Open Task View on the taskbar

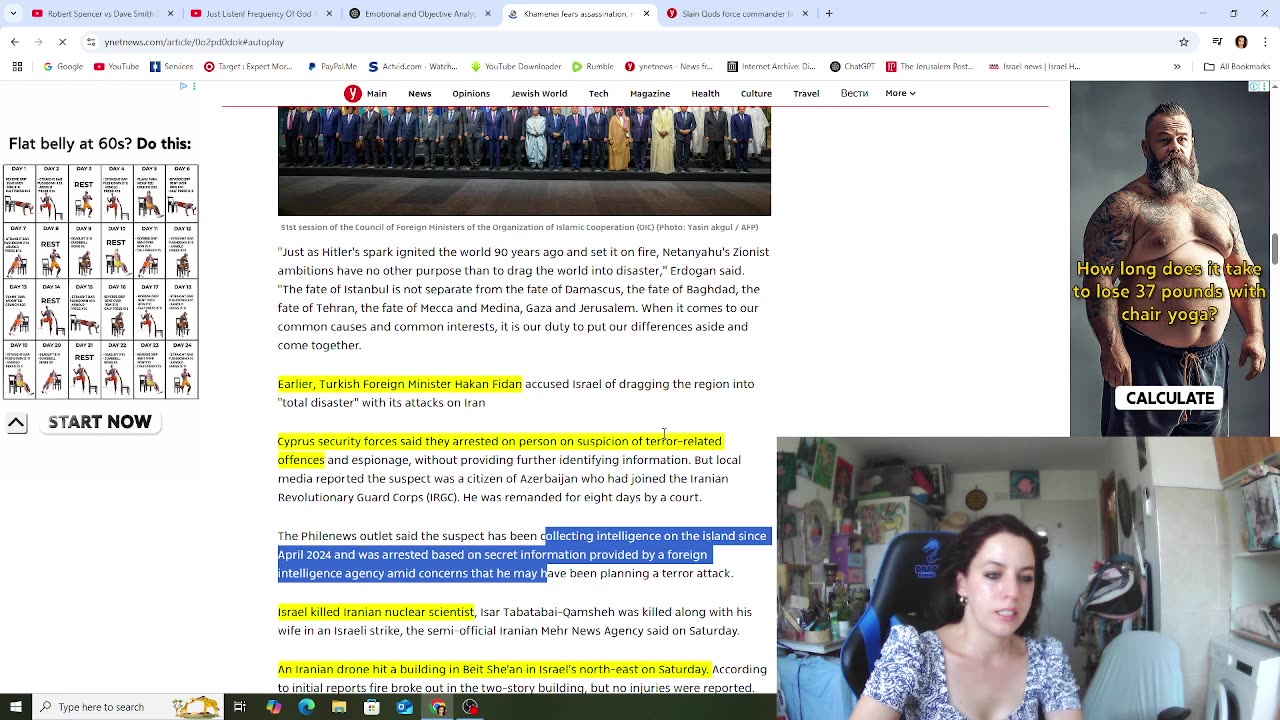pyautogui.click(x=240, y=707)
